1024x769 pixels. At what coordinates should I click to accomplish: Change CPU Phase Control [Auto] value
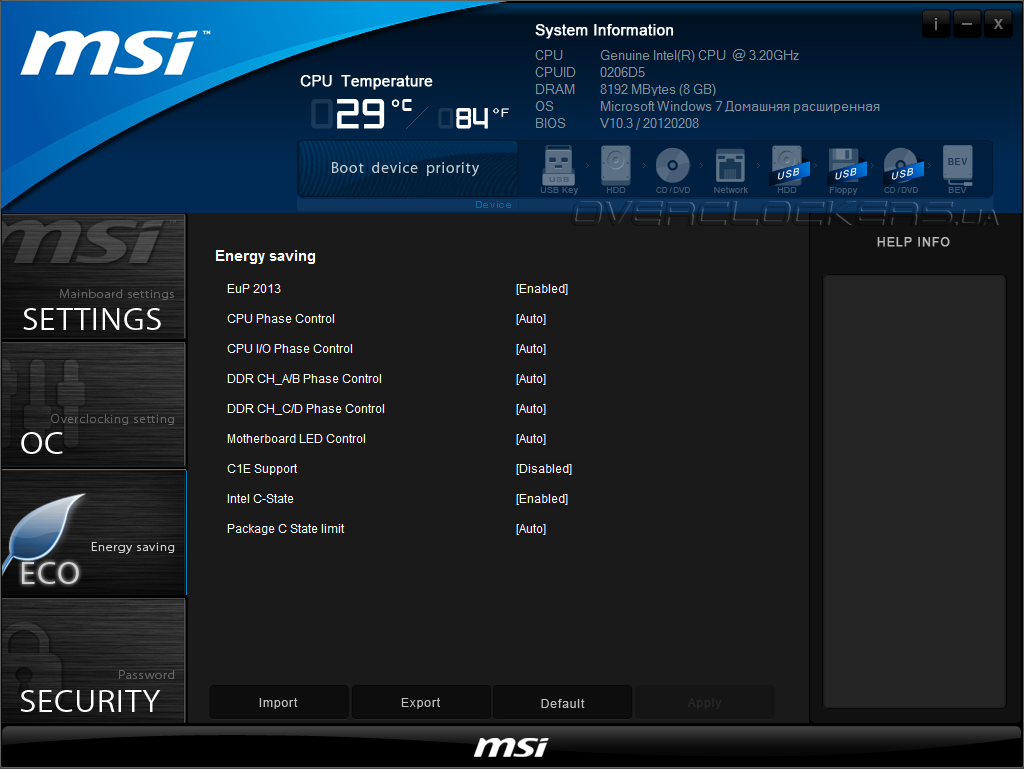[x=531, y=319]
